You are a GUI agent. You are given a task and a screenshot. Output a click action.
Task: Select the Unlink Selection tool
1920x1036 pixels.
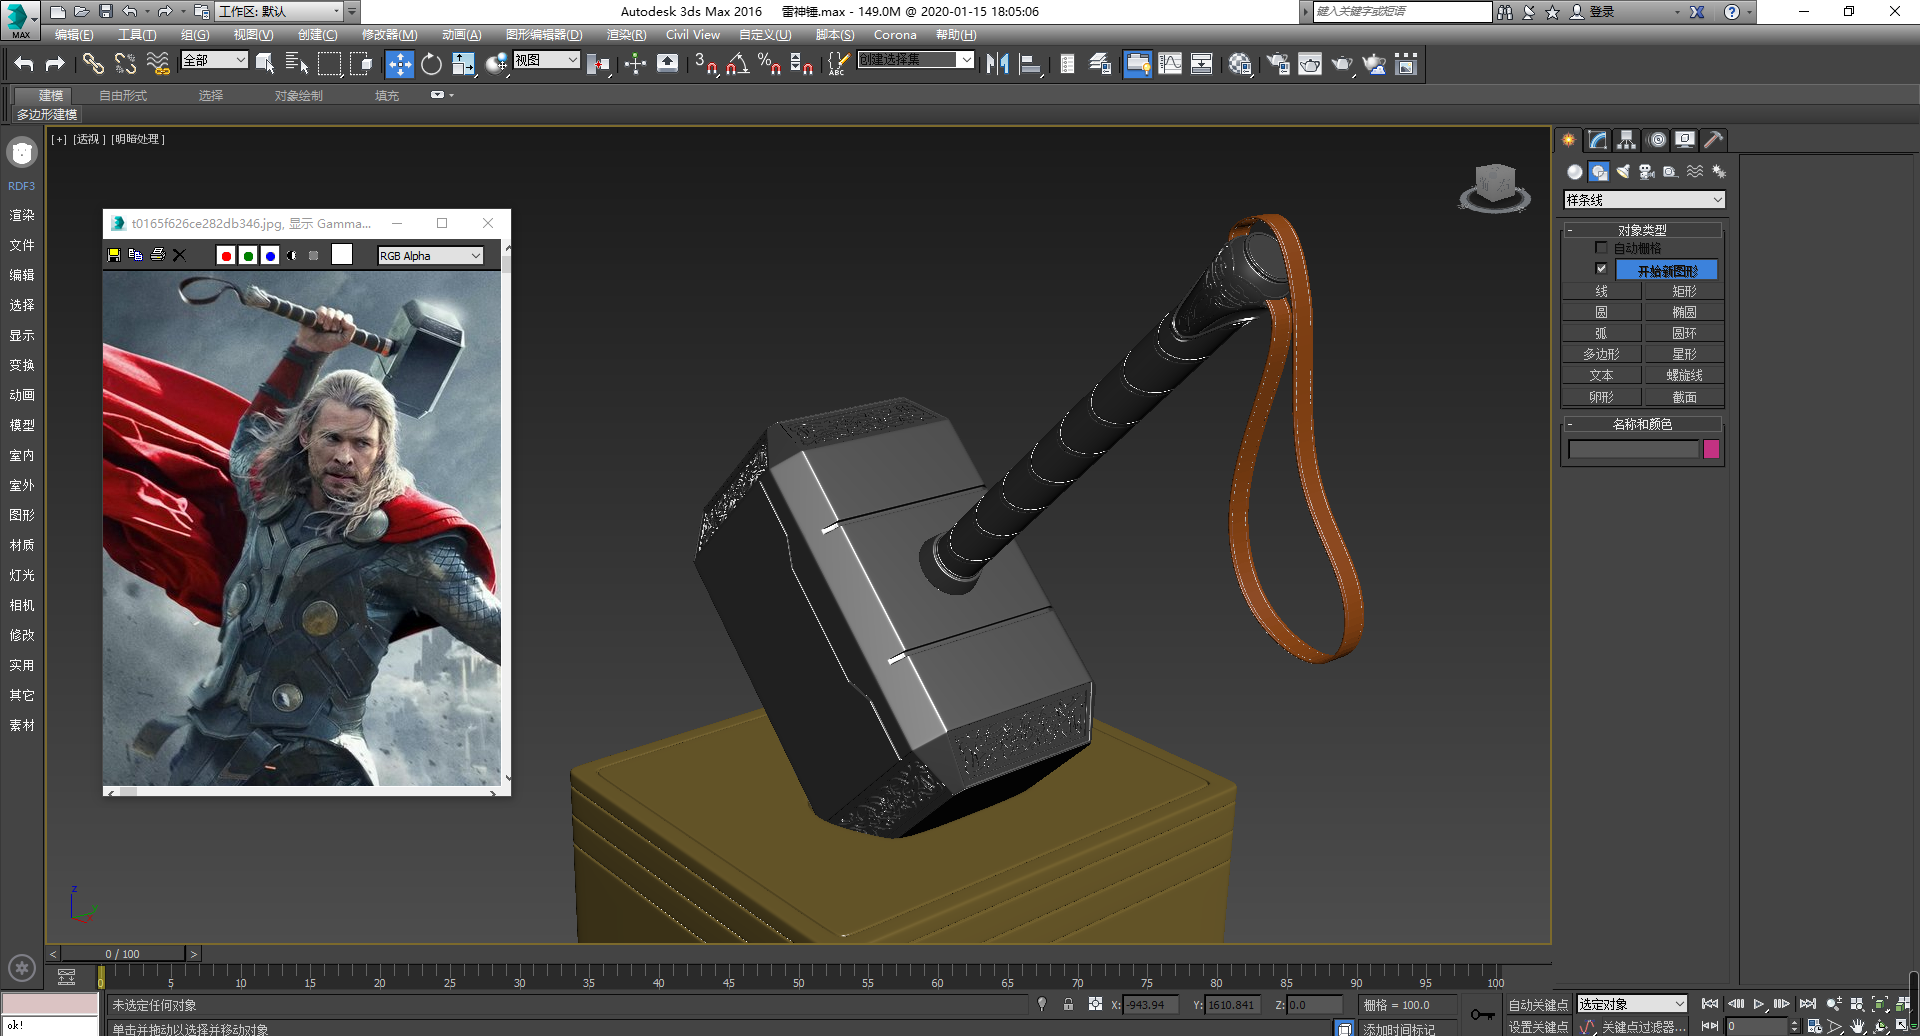[125, 64]
